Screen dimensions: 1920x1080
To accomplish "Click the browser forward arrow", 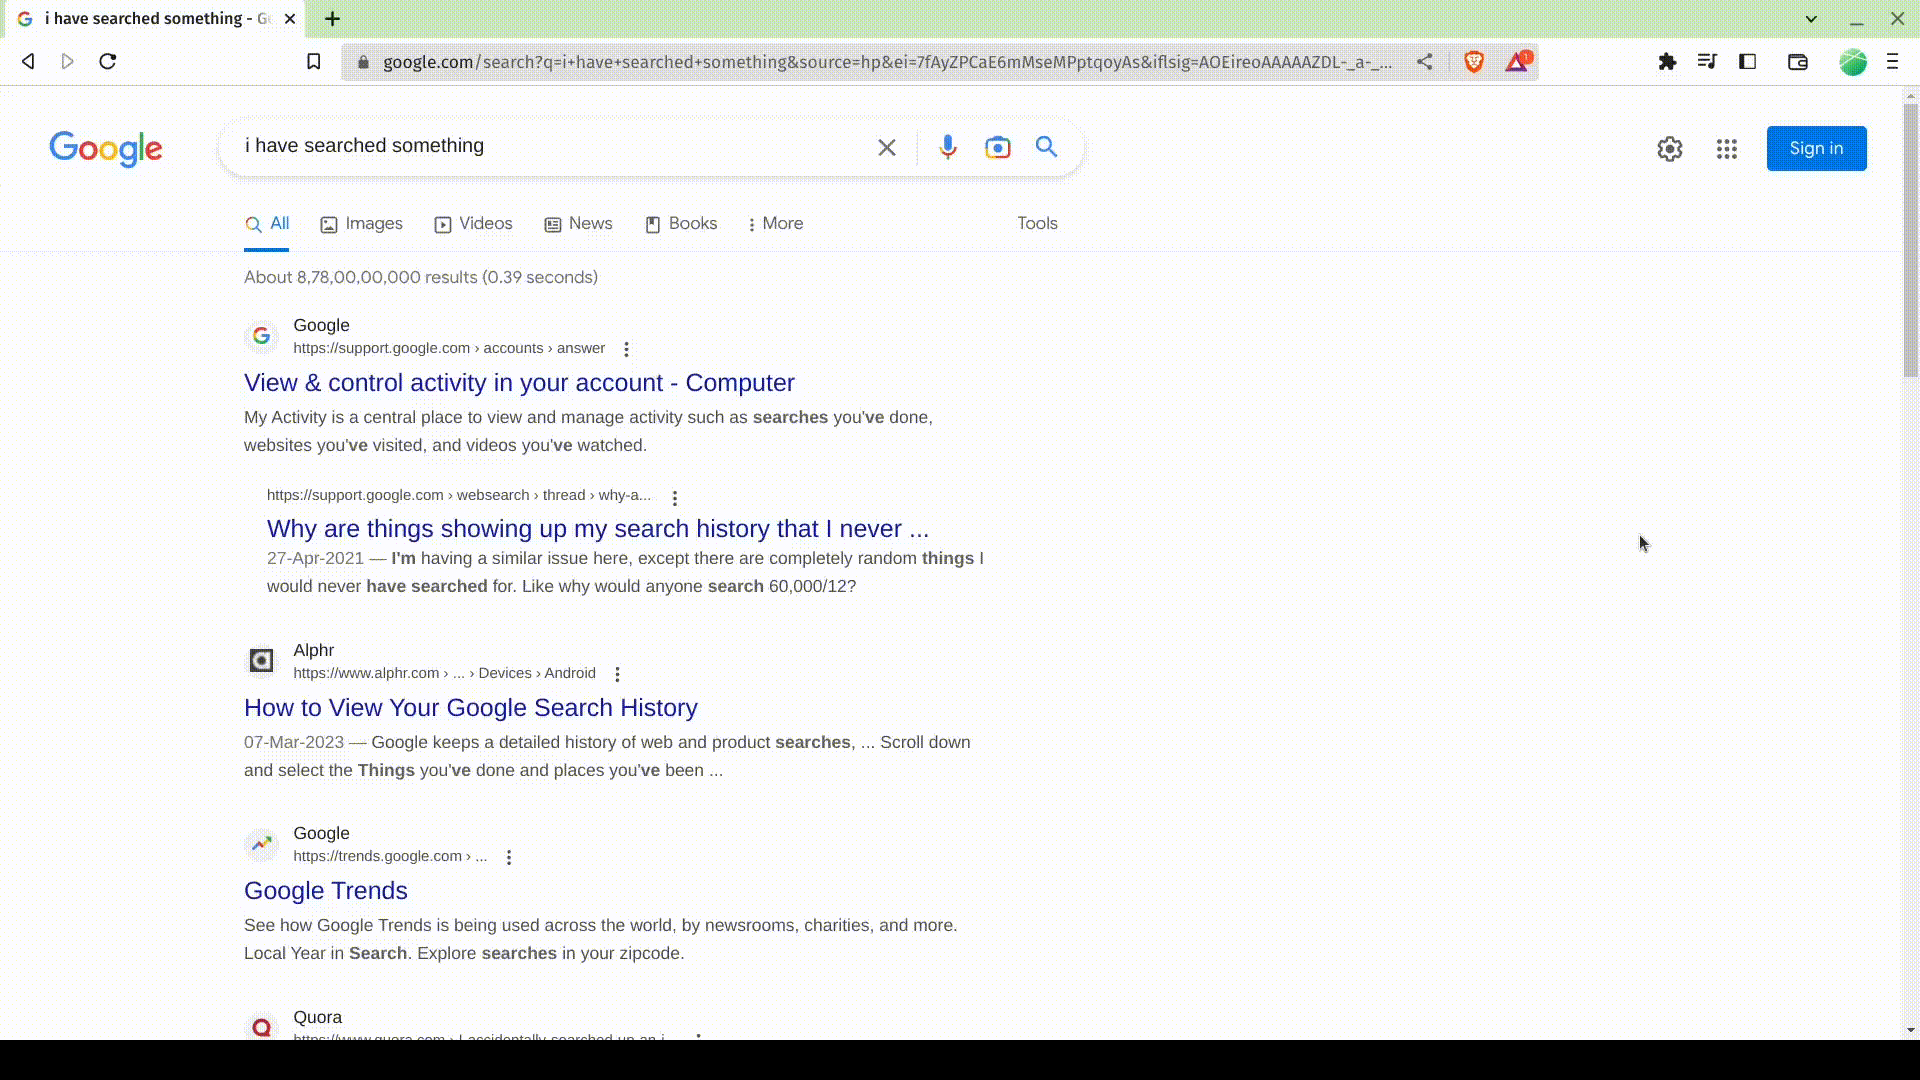I will coord(67,62).
